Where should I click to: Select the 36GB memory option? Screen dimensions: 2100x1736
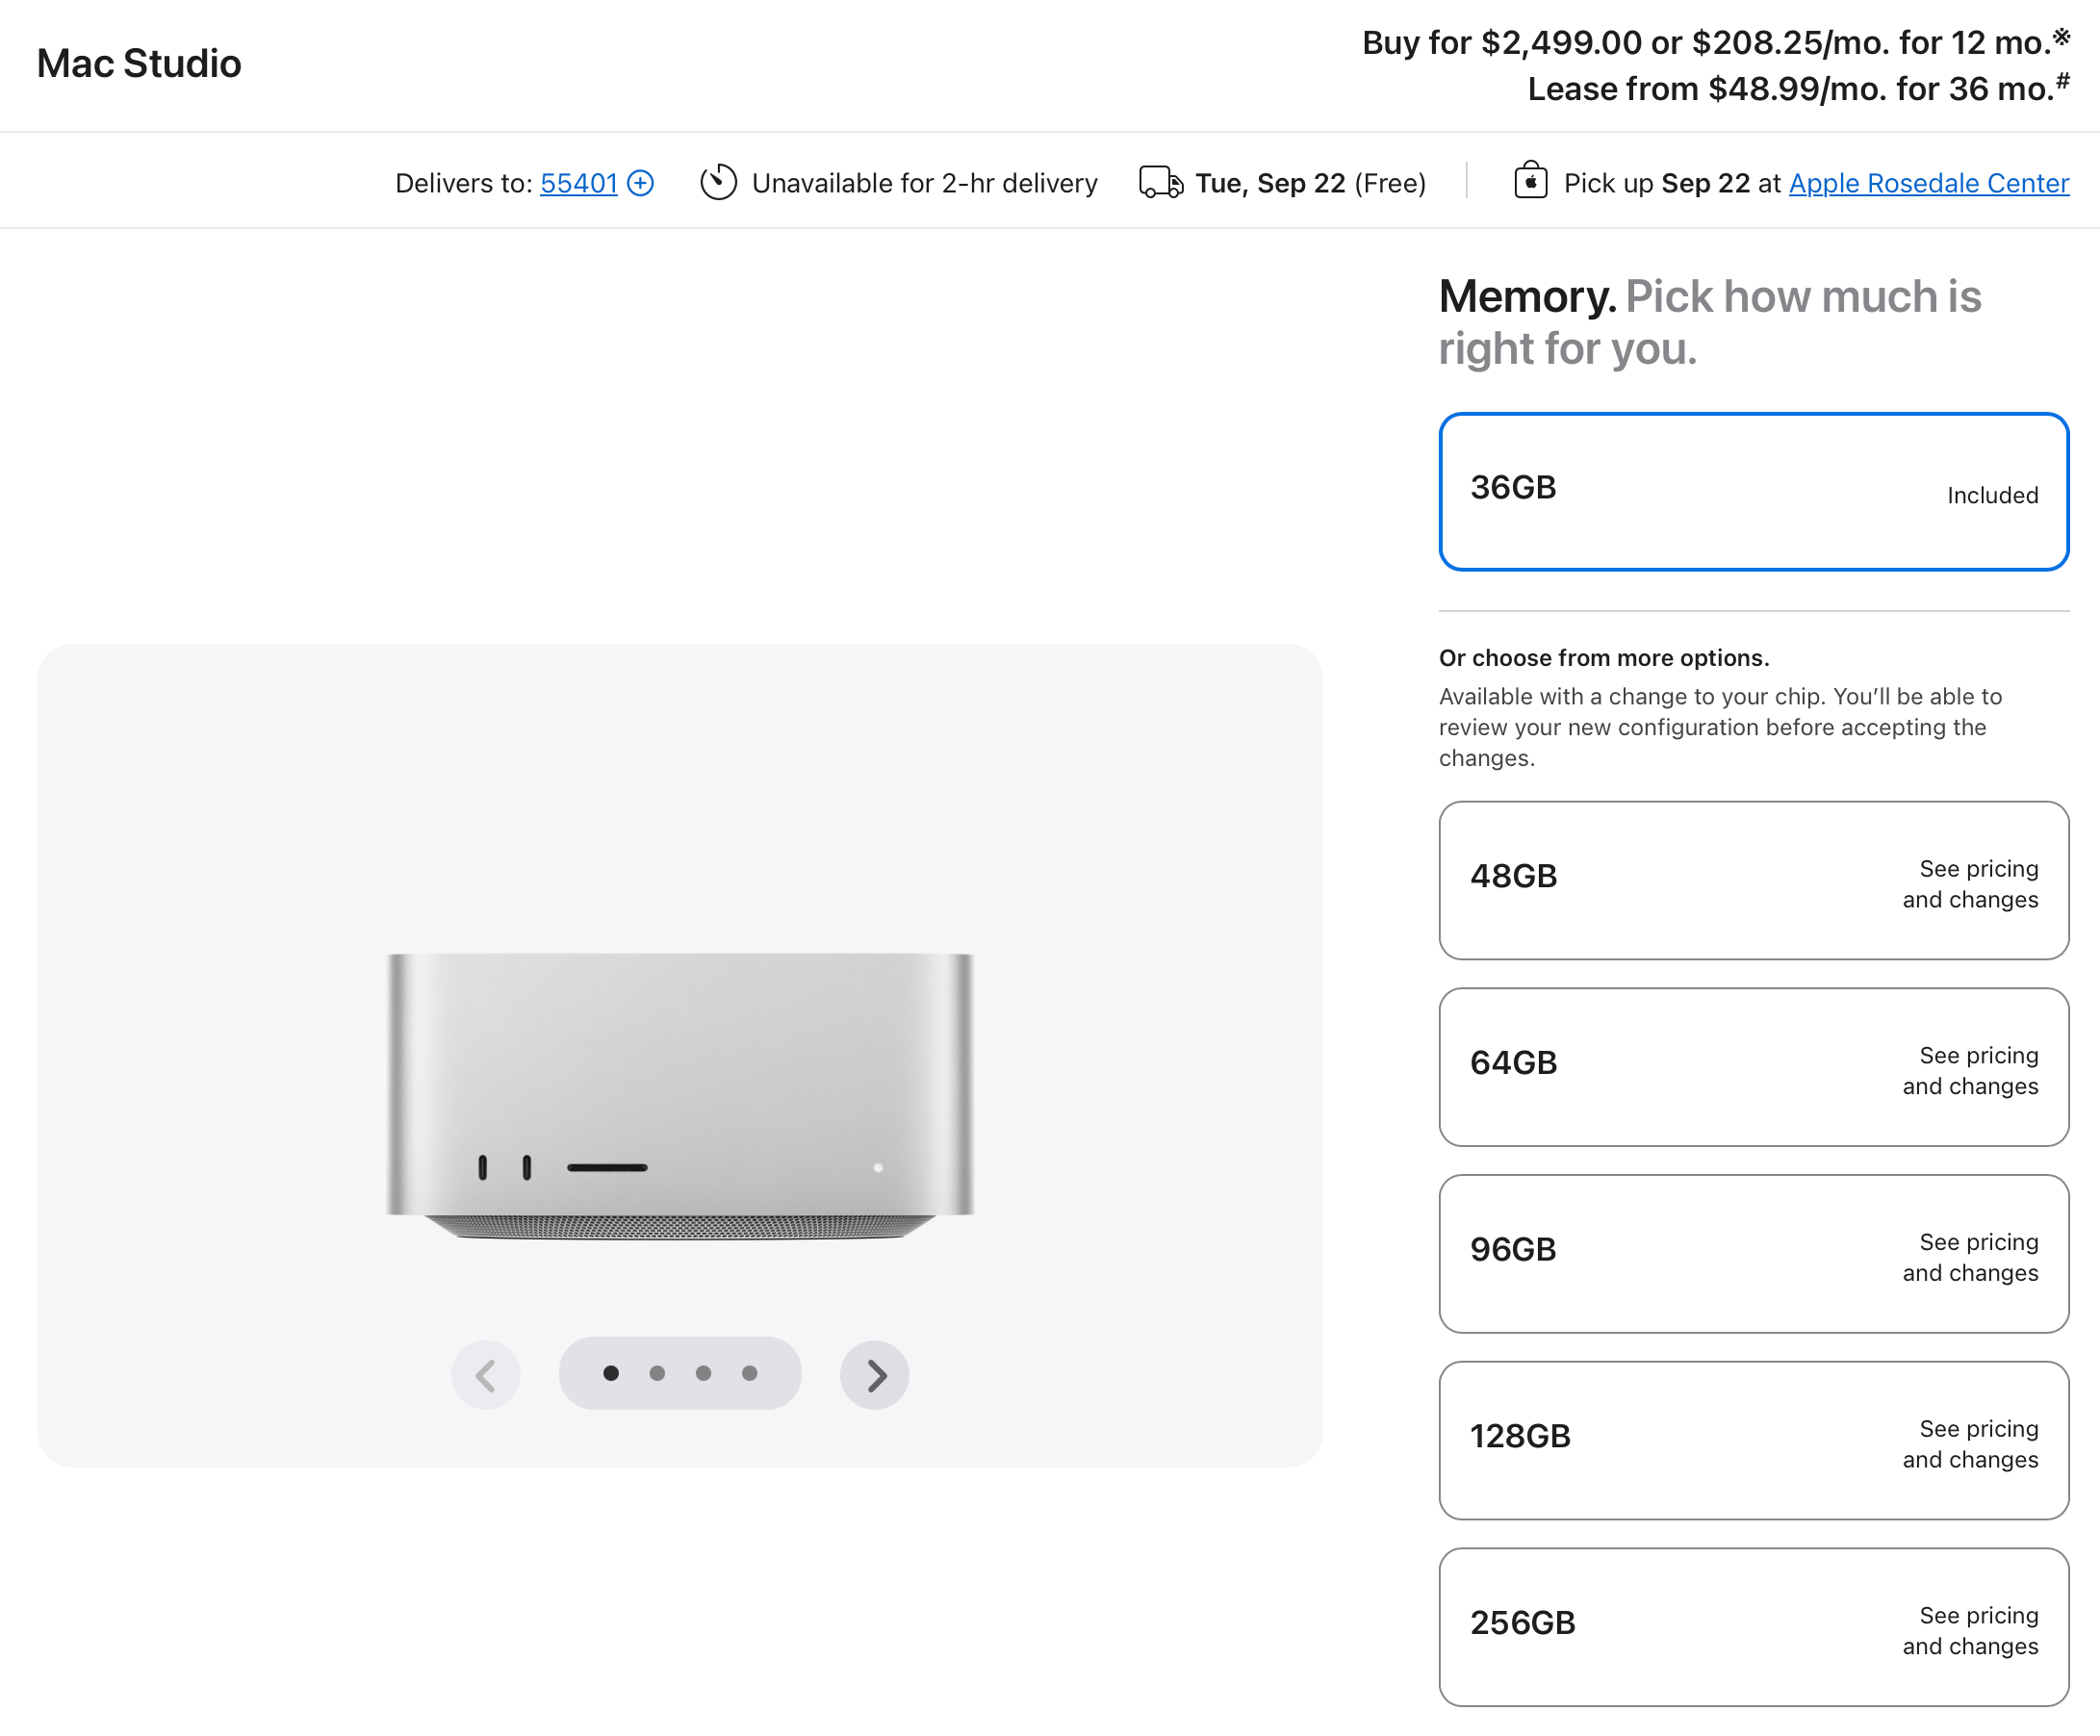[x=1753, y=492]
